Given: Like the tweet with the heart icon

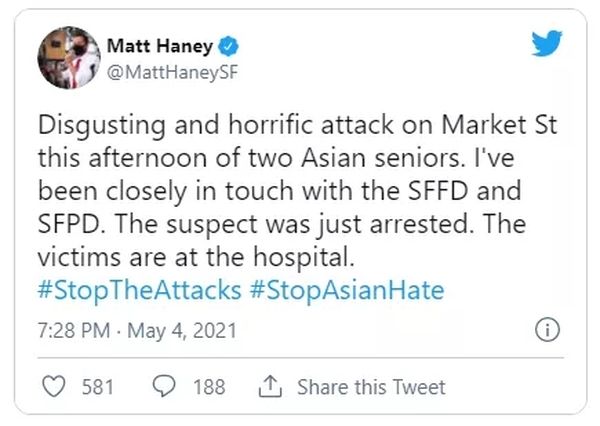Looking at the screenshot, I should (57, 386).
